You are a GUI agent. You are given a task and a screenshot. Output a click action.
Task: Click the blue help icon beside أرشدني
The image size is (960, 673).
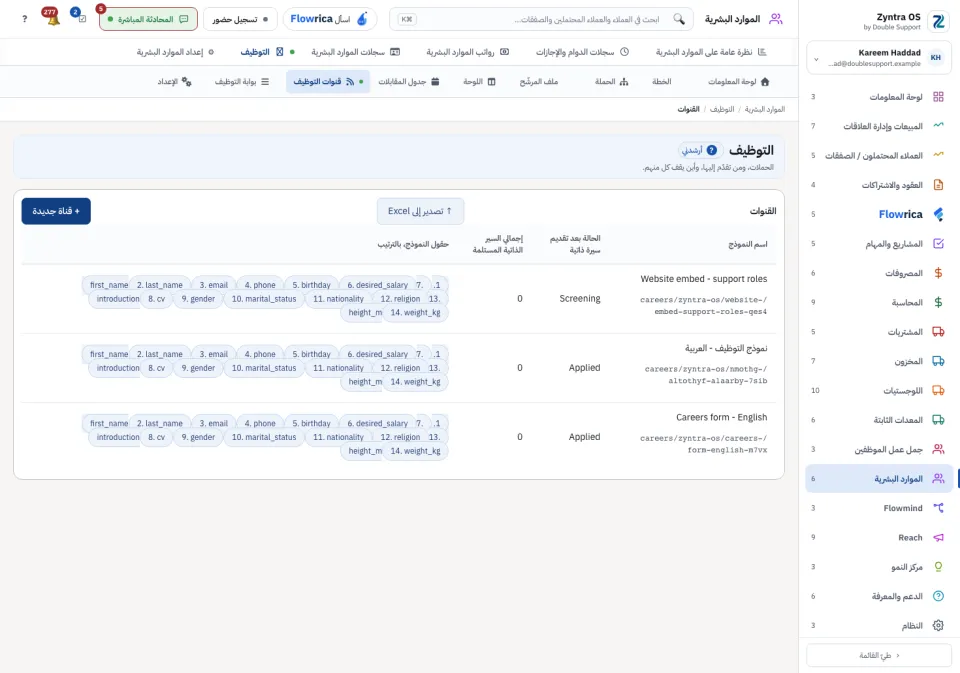(x=711, y=150)
